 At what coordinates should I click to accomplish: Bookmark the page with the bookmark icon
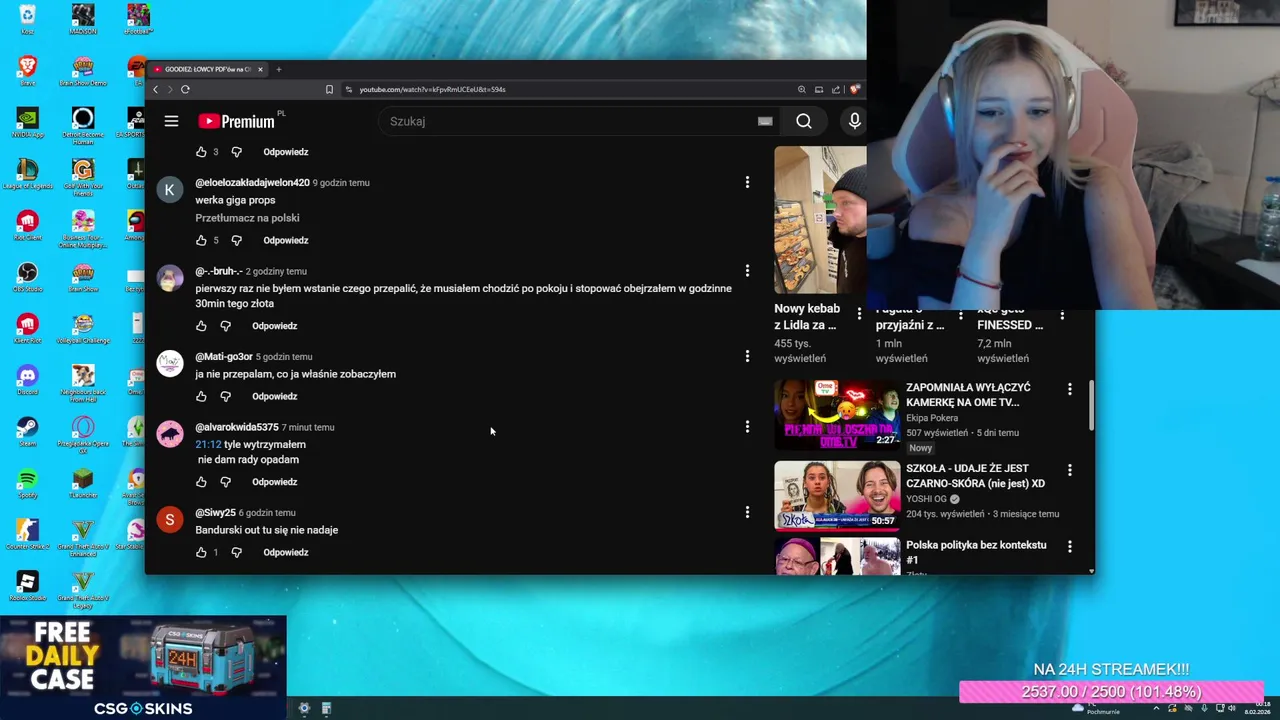[329, 89]
